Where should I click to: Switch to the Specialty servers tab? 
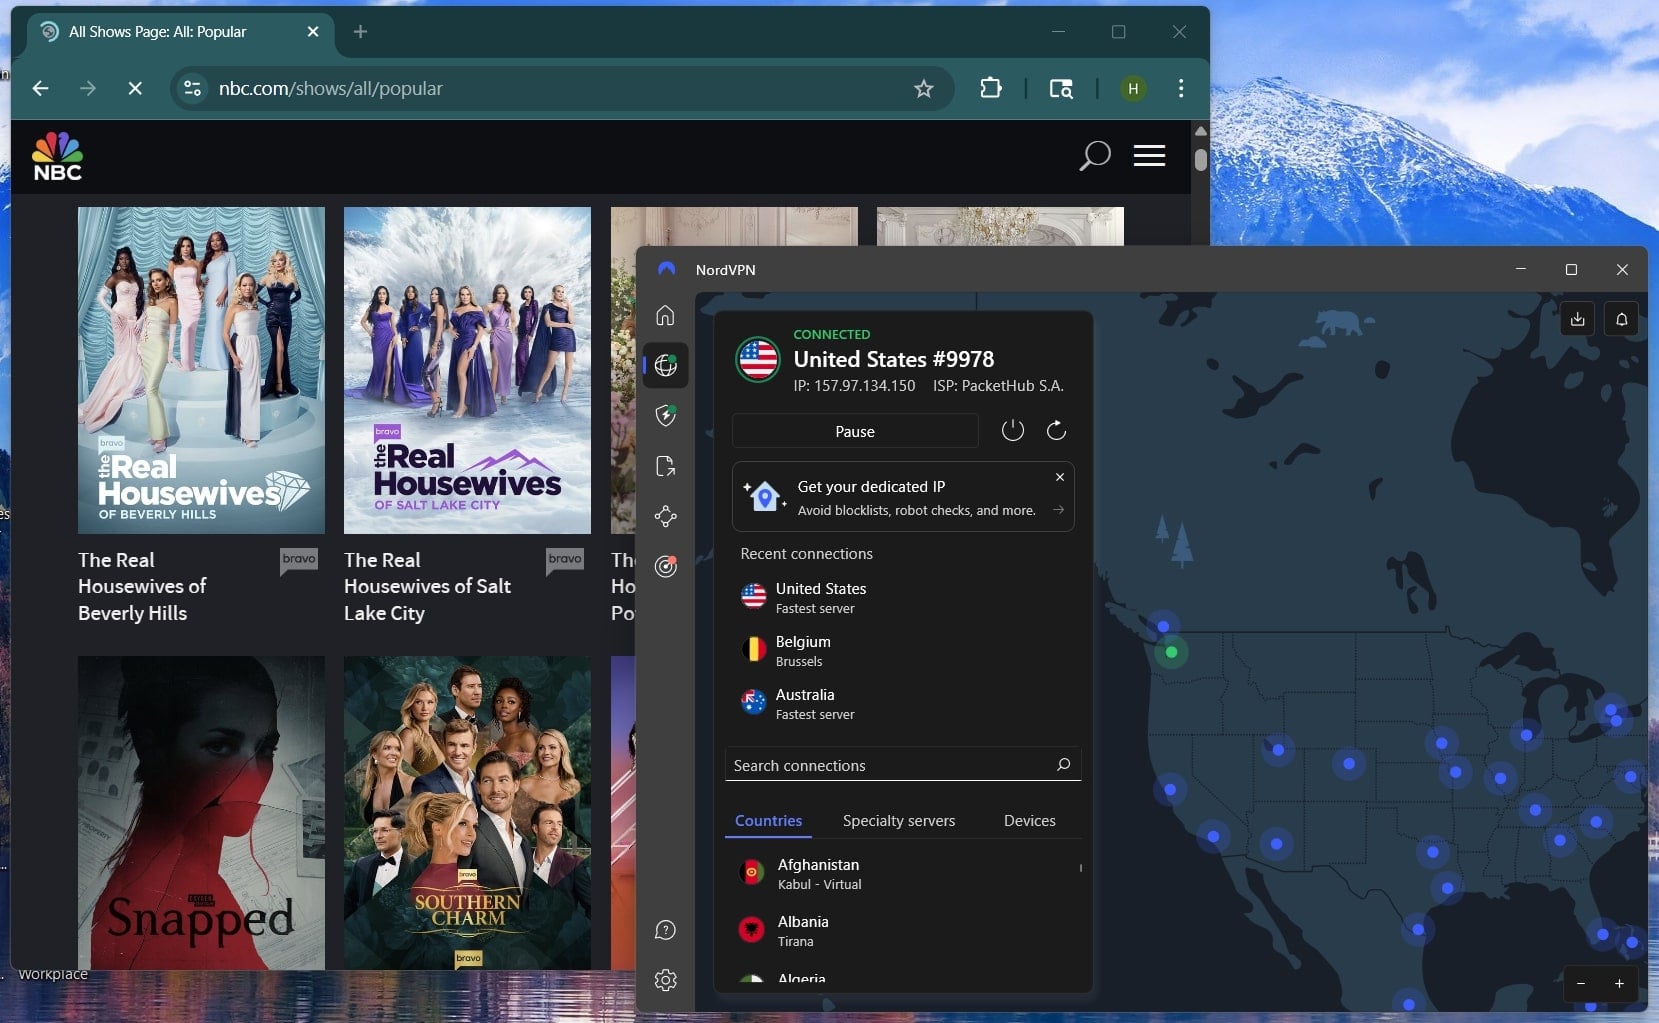coord(899,820)
